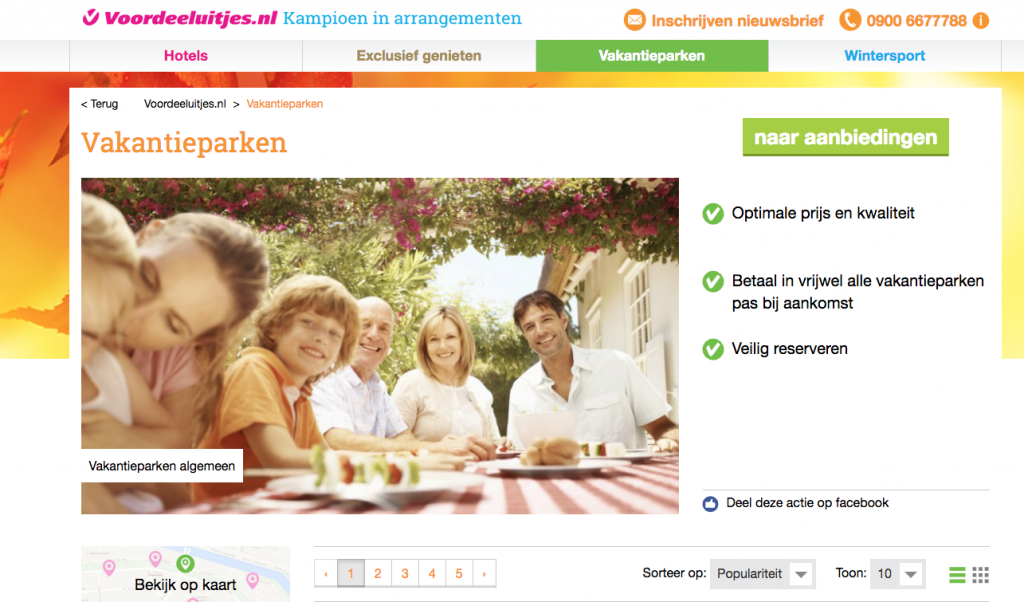The height and width of the screenshot is (602, 1024).
Task: Click the orange info icon beside phone number
Action: tap(980, 21)
